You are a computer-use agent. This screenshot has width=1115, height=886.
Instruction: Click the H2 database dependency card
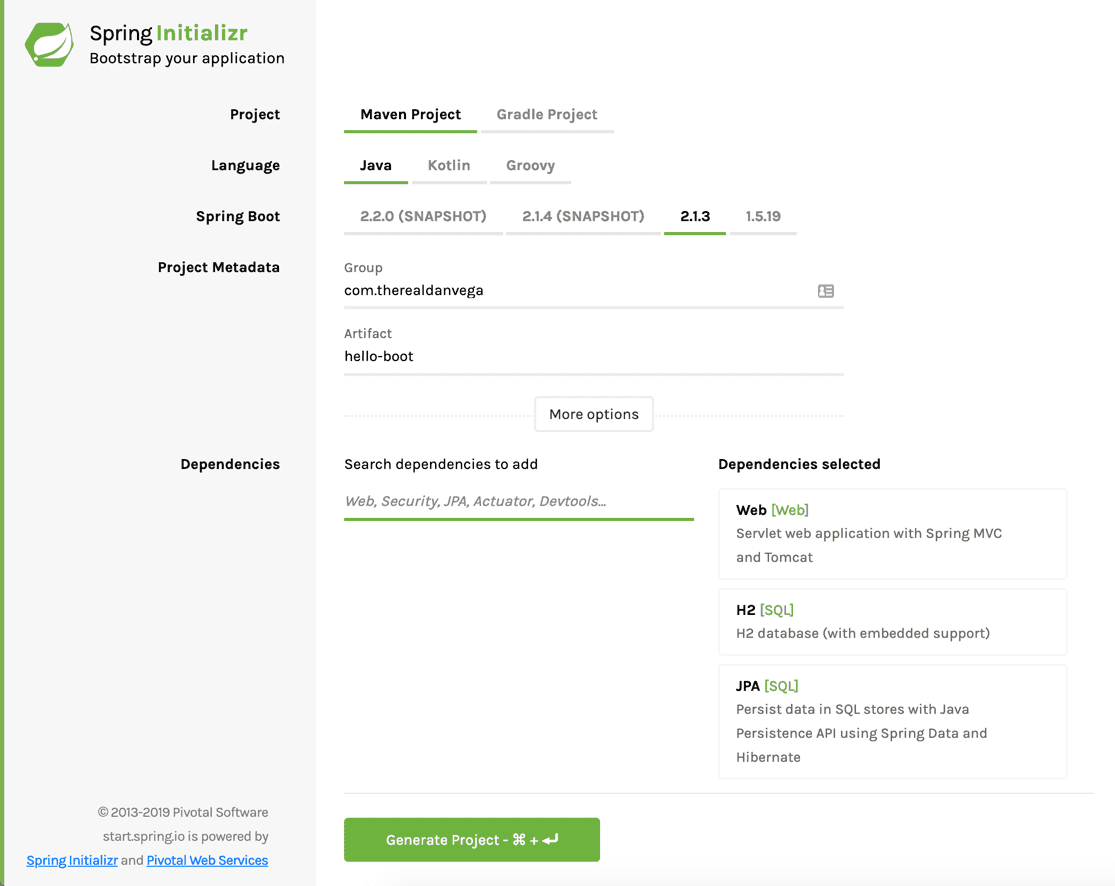tap(892, 621)
